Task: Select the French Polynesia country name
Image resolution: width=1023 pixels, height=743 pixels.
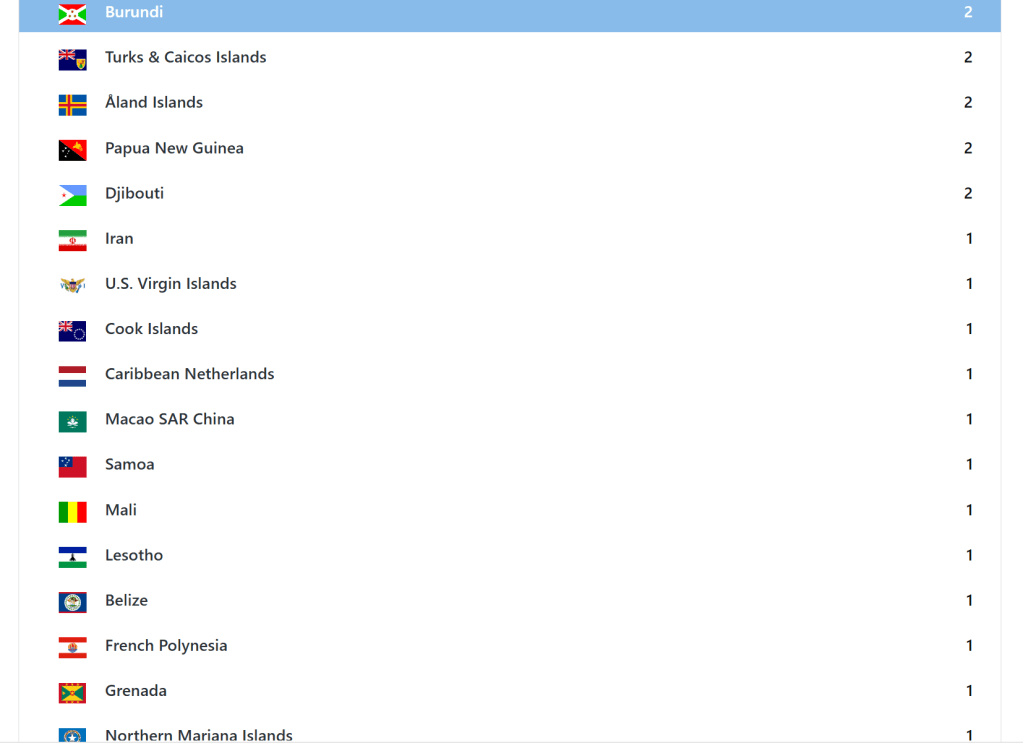Action: (x=166, y=646)
